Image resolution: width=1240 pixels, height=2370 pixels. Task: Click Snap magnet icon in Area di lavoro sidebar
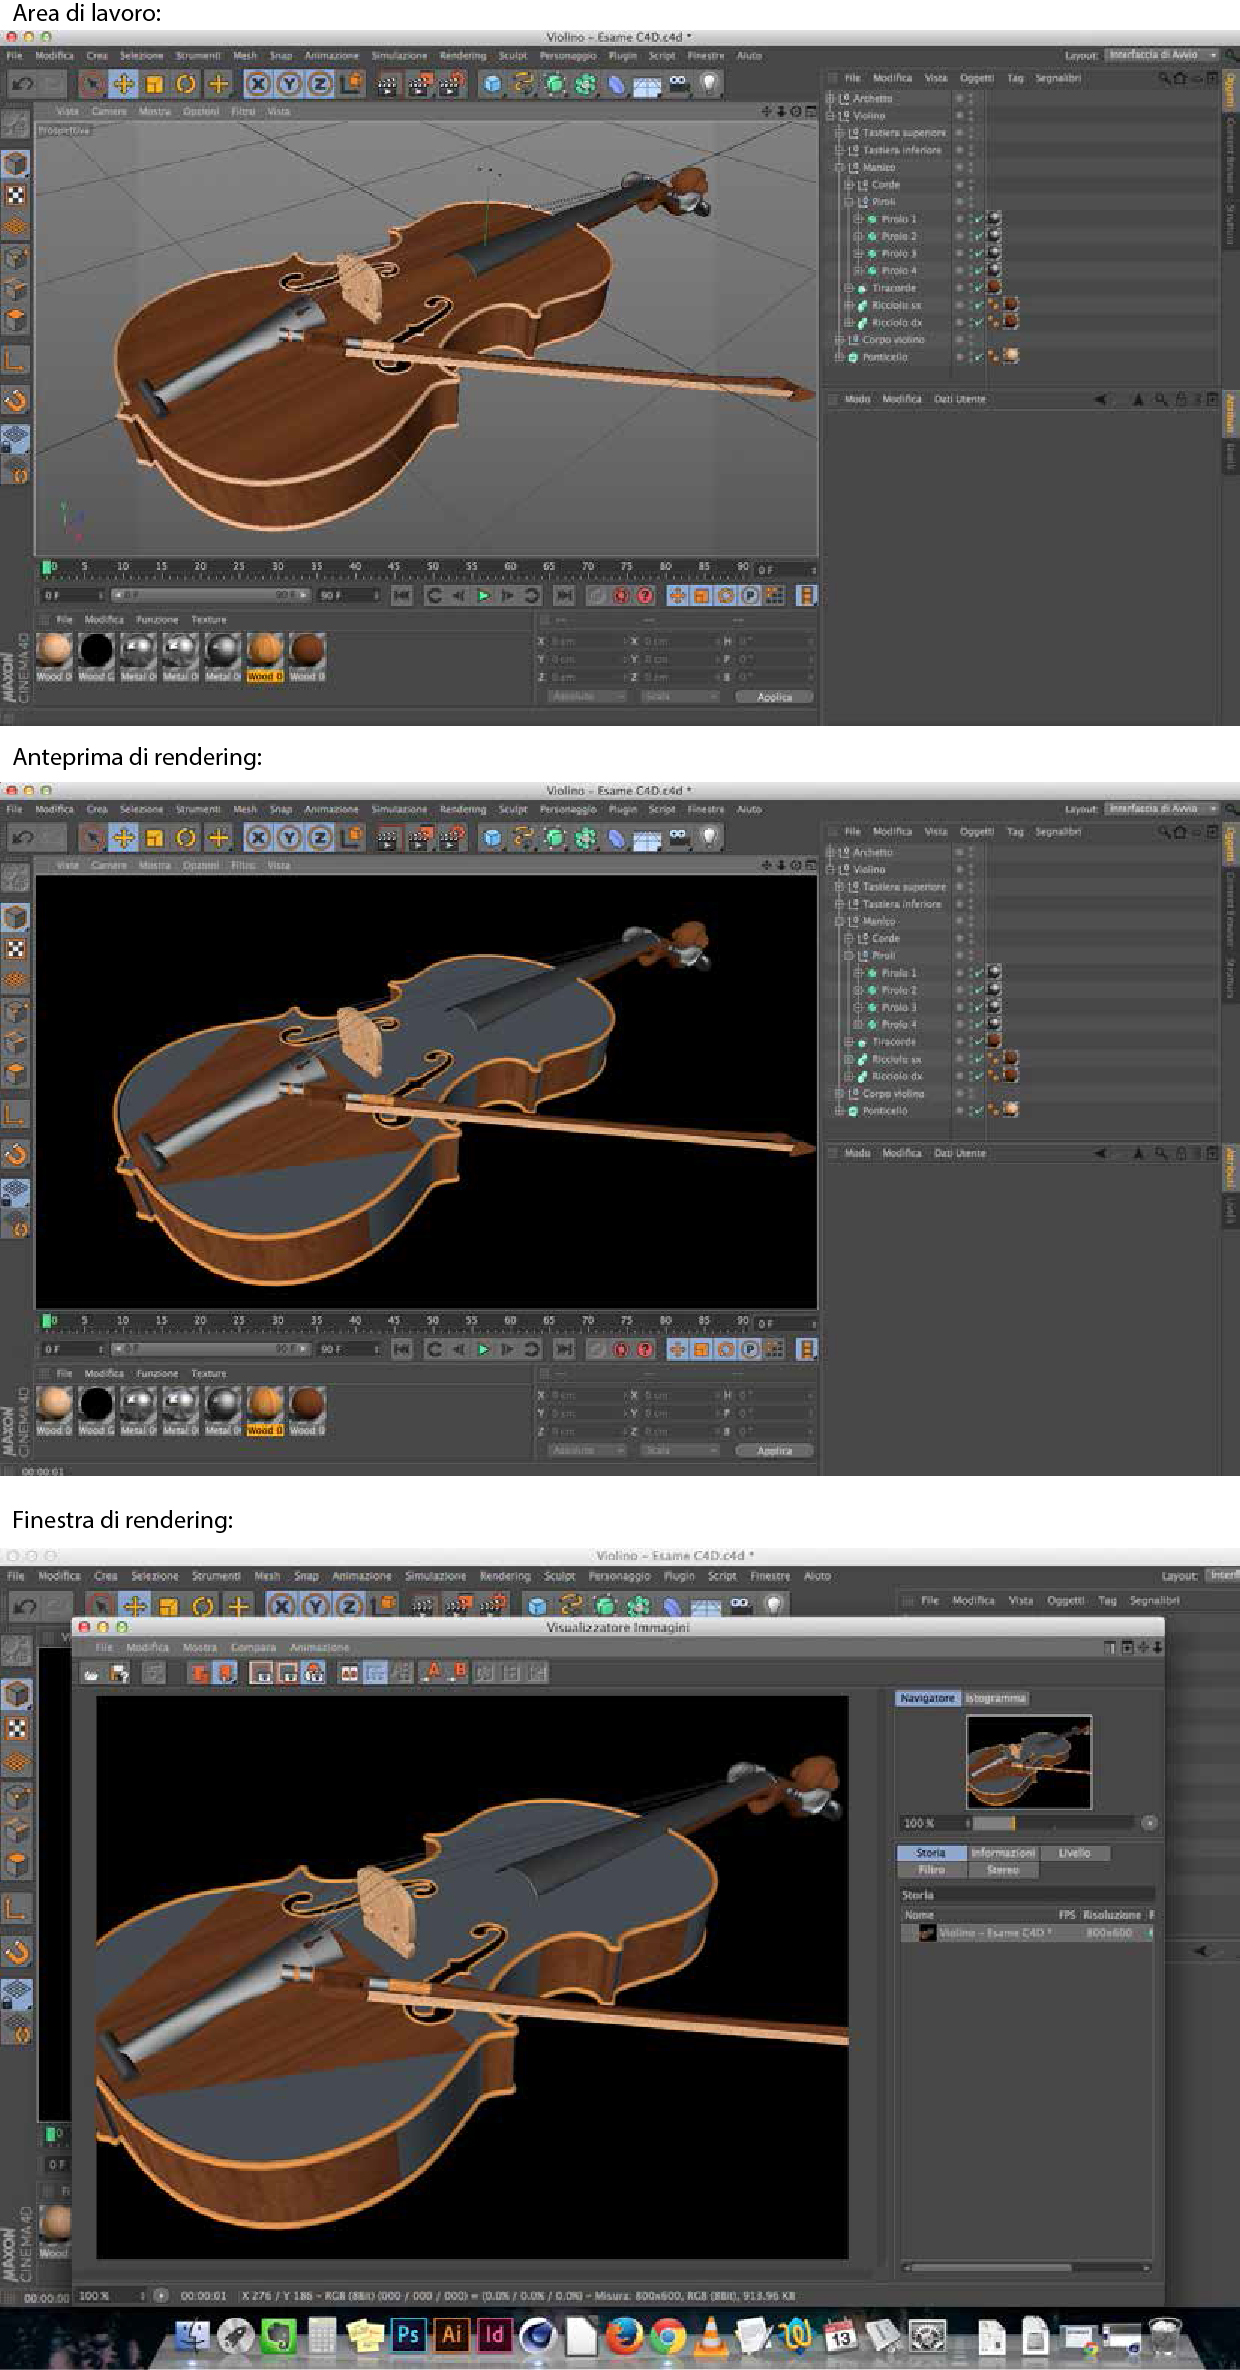15,401
